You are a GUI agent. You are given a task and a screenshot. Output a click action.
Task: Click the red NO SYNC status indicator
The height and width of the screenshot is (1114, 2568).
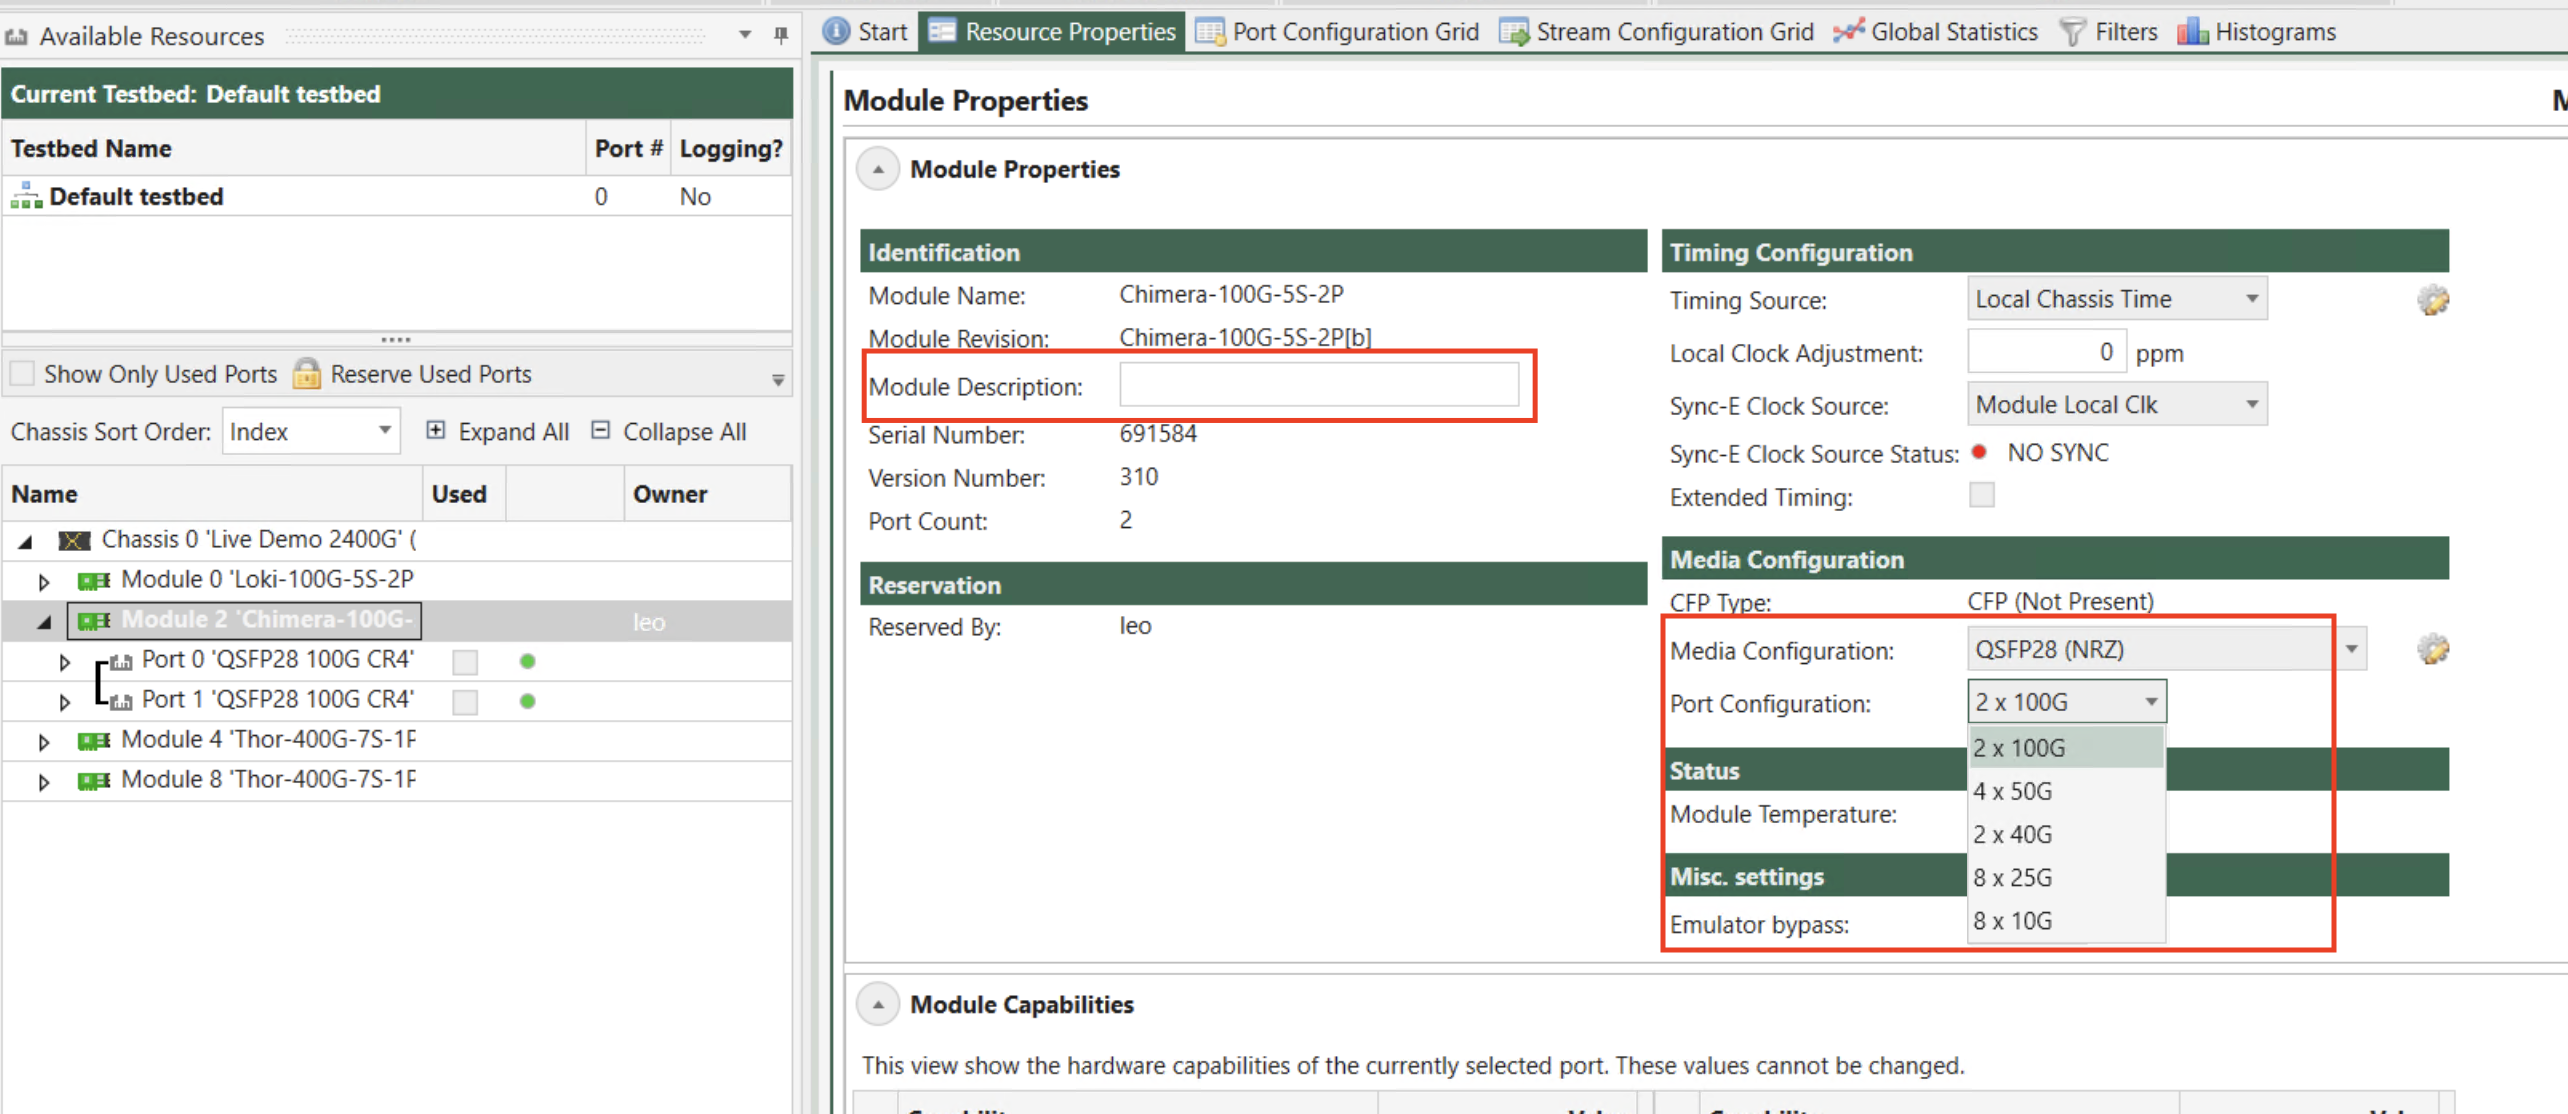point(1979,452)
